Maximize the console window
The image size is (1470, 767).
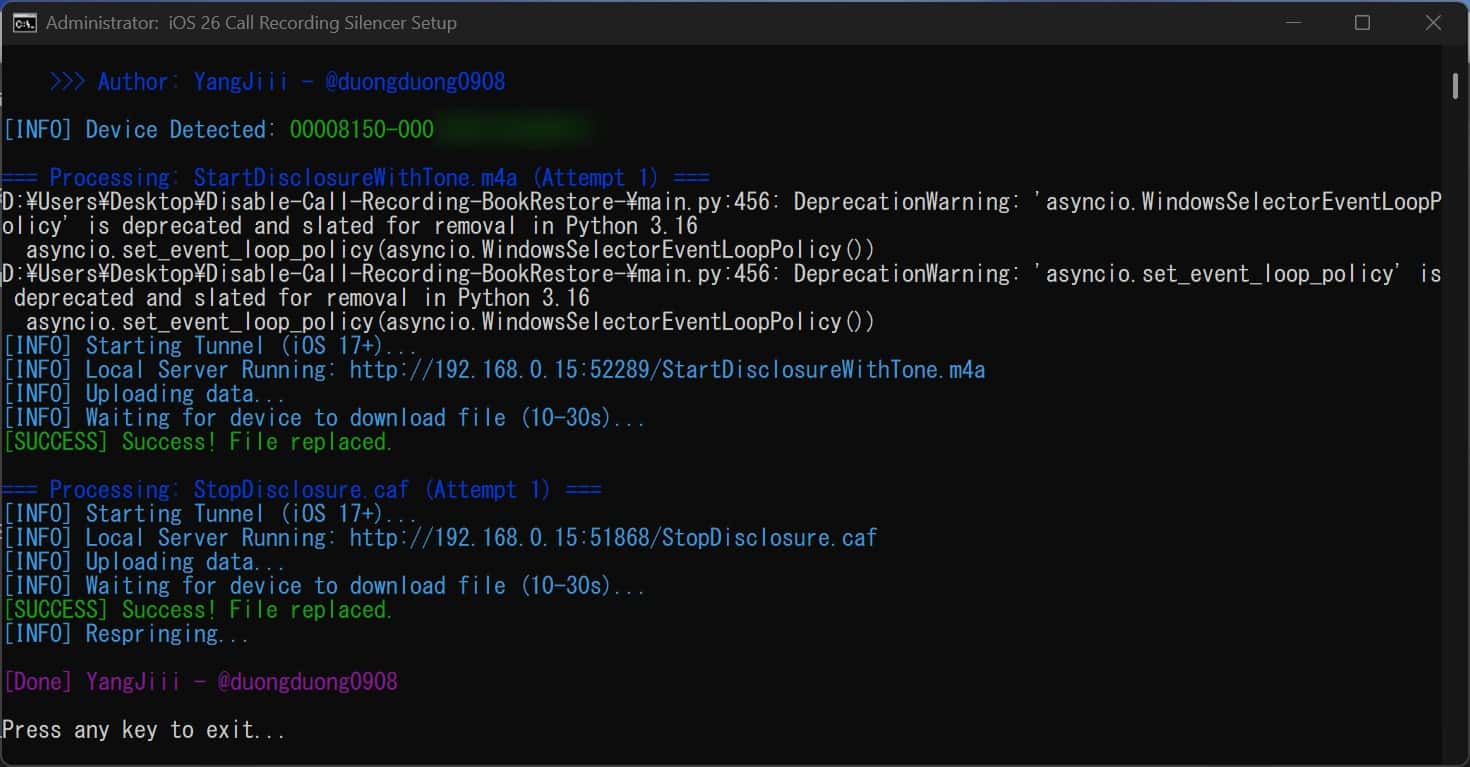pyautogui.click(x=1362, y=22)
